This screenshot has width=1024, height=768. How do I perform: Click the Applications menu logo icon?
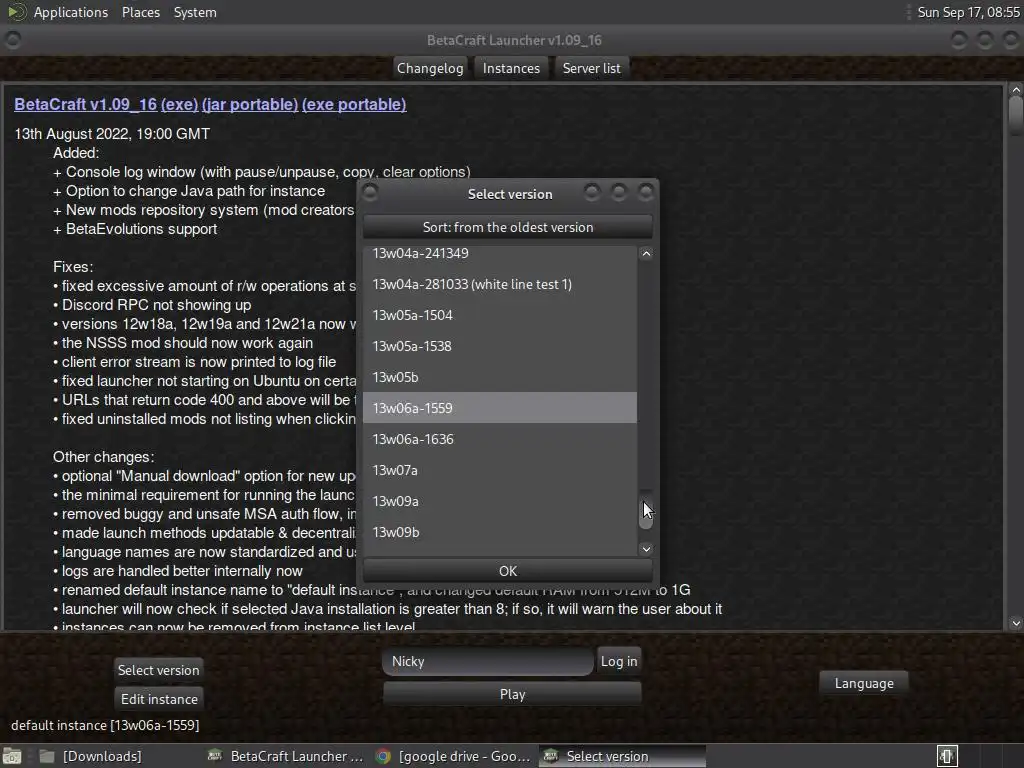(x=16, y=12)
